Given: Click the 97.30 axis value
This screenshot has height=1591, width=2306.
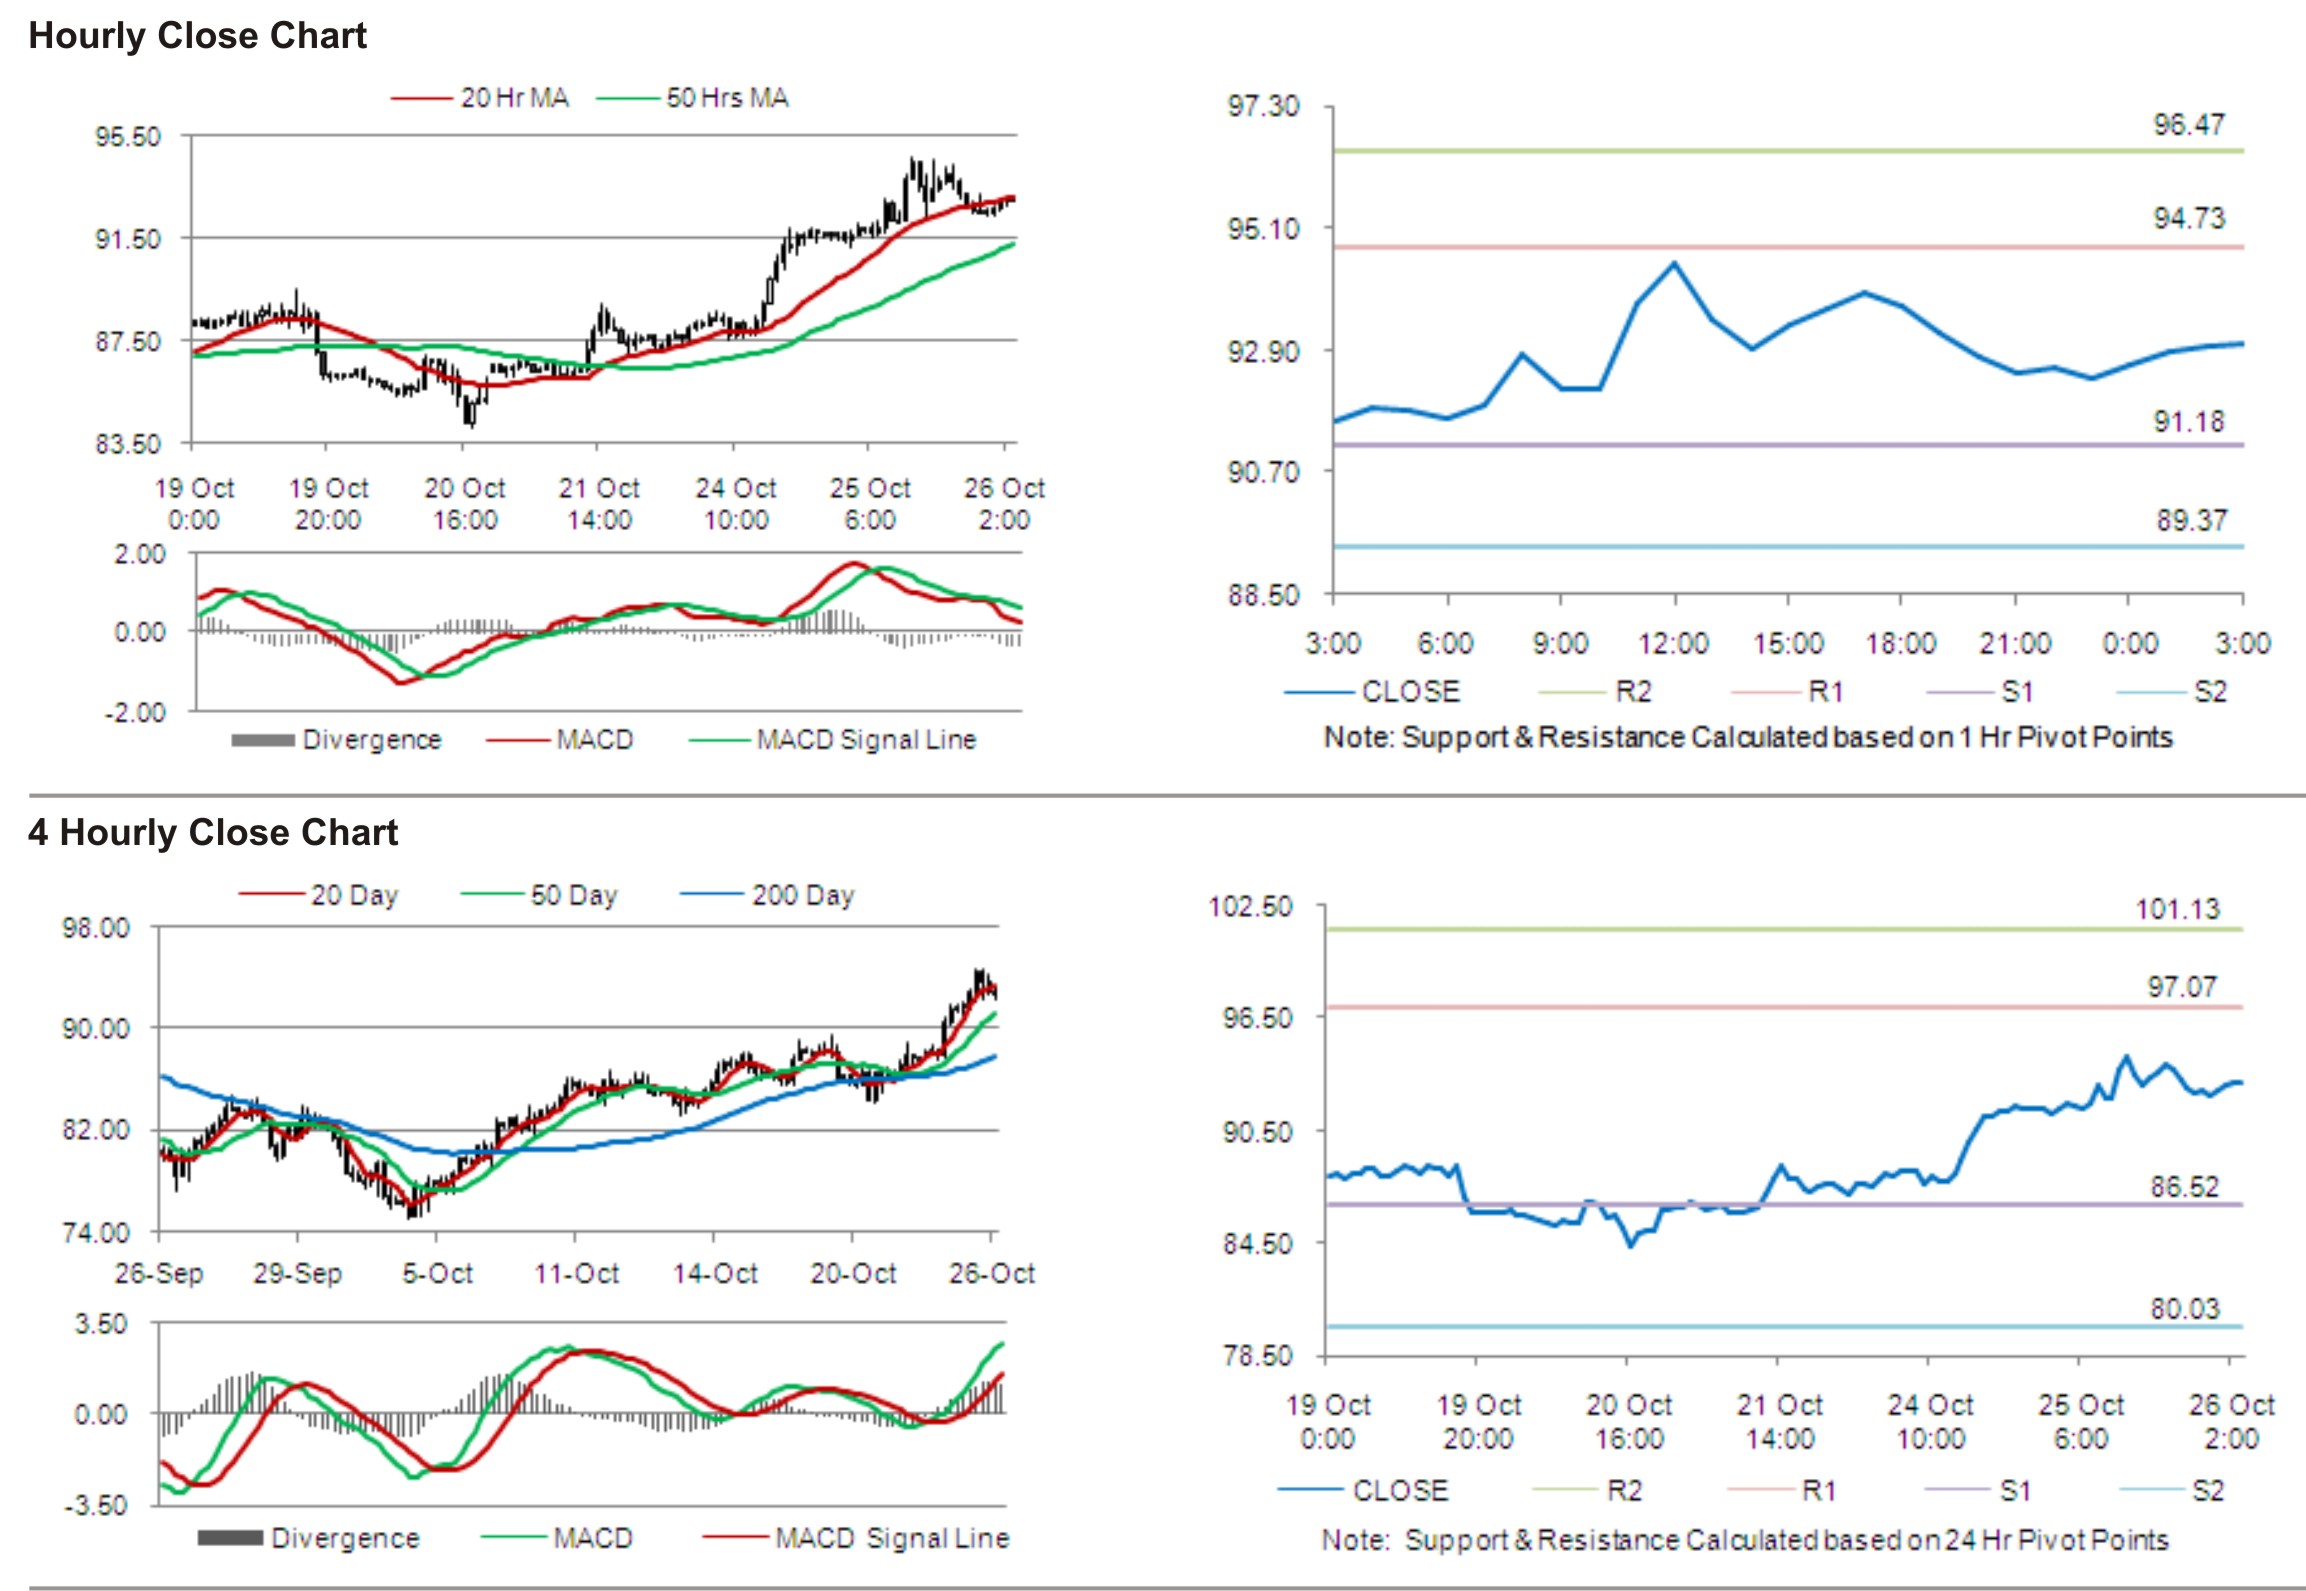Looking at the screenshot, I should pyautogui.click(x=1263, y=106).
